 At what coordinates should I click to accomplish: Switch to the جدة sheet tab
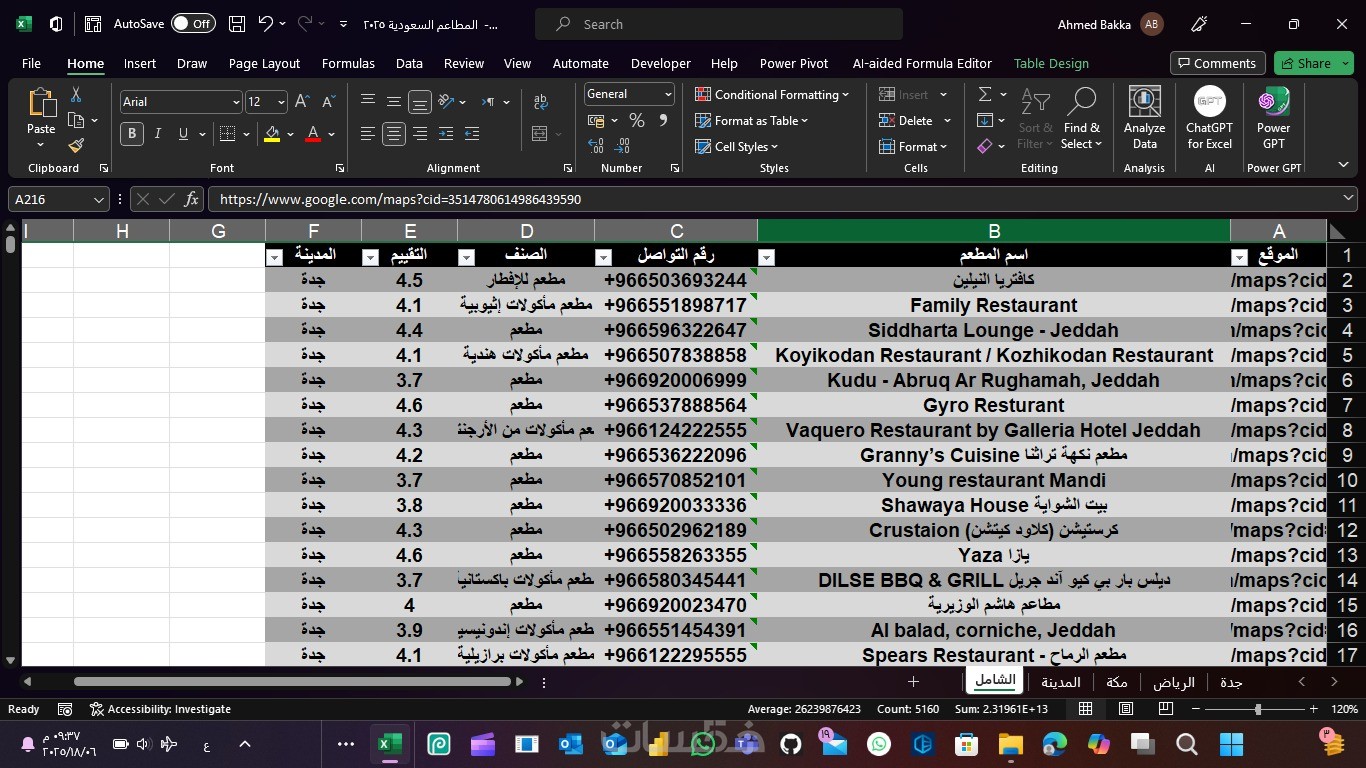(x=1231, y=682)
